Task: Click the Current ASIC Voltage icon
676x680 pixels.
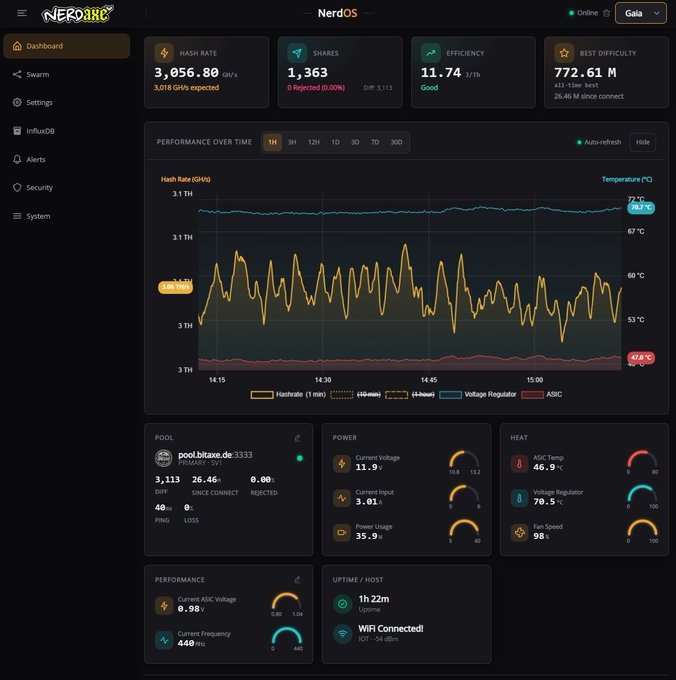Action: pos(164,605)
